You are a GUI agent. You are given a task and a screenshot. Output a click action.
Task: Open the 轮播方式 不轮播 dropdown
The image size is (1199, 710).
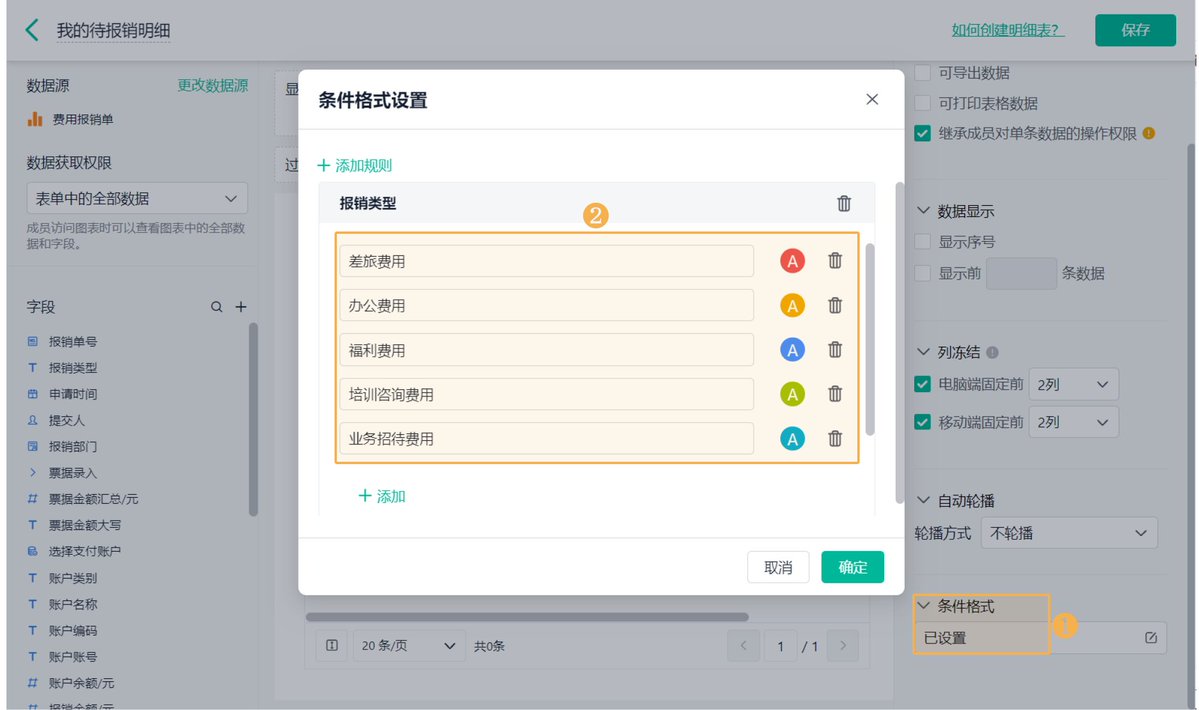(1069, 533)
